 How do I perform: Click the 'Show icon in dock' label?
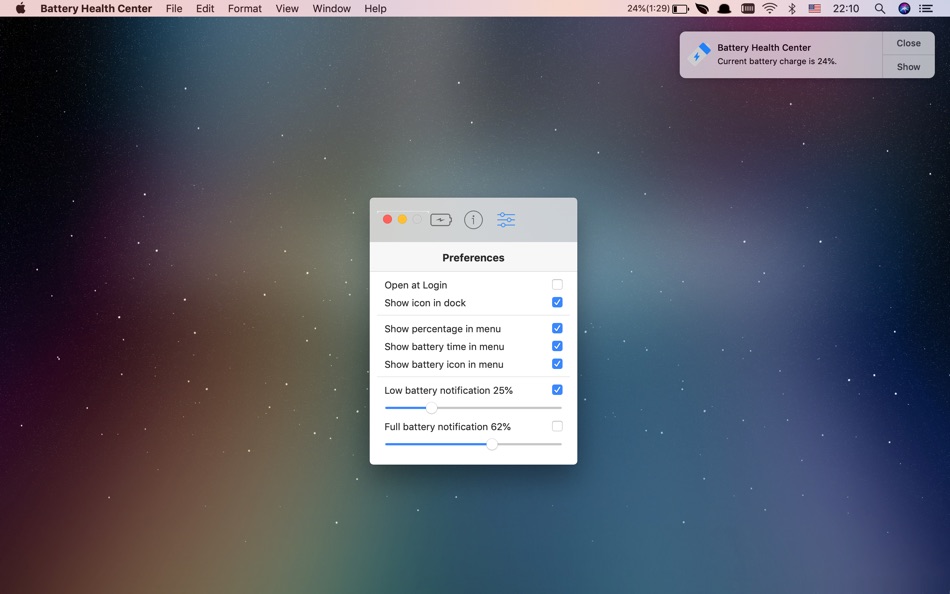click(425, 302)
